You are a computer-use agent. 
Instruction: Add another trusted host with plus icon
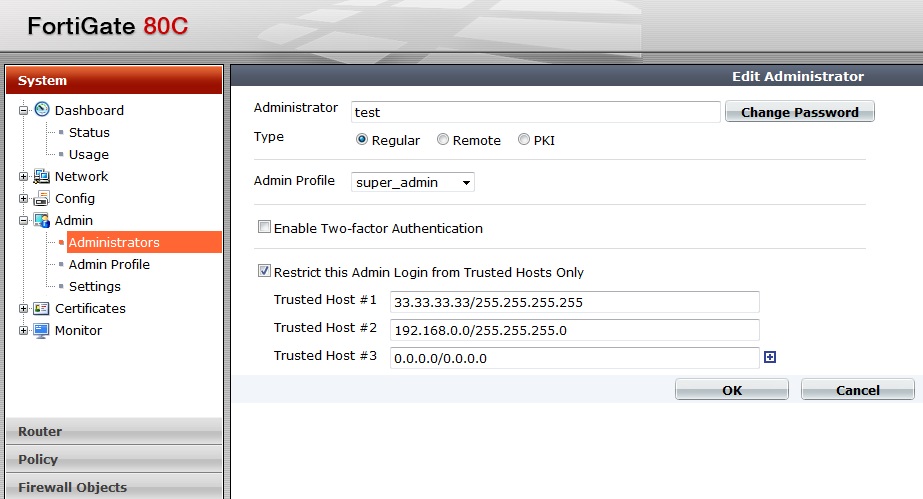point(770,357)
